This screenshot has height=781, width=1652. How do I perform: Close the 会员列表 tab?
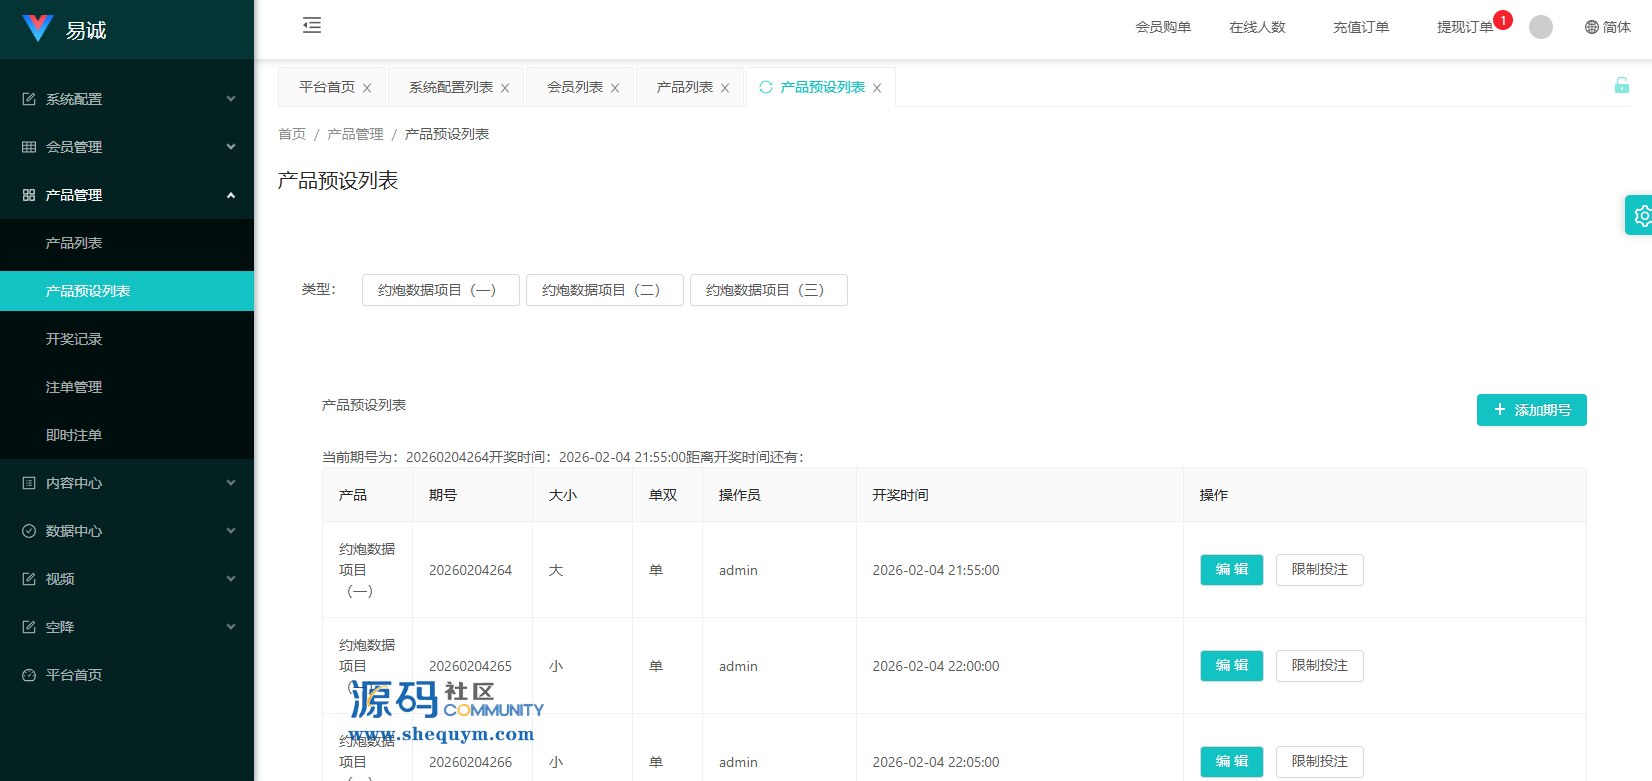tap(615, 88)
